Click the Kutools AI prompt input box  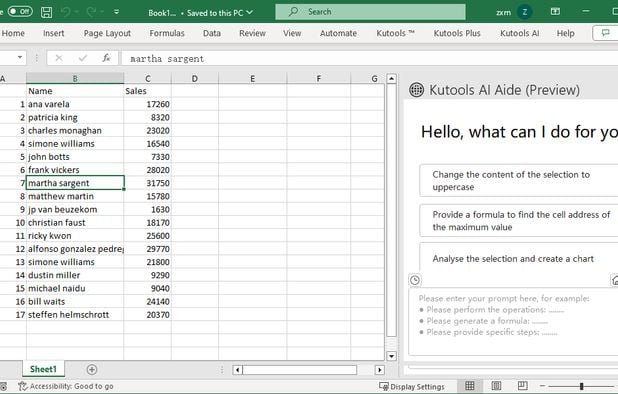pos(513,321)
